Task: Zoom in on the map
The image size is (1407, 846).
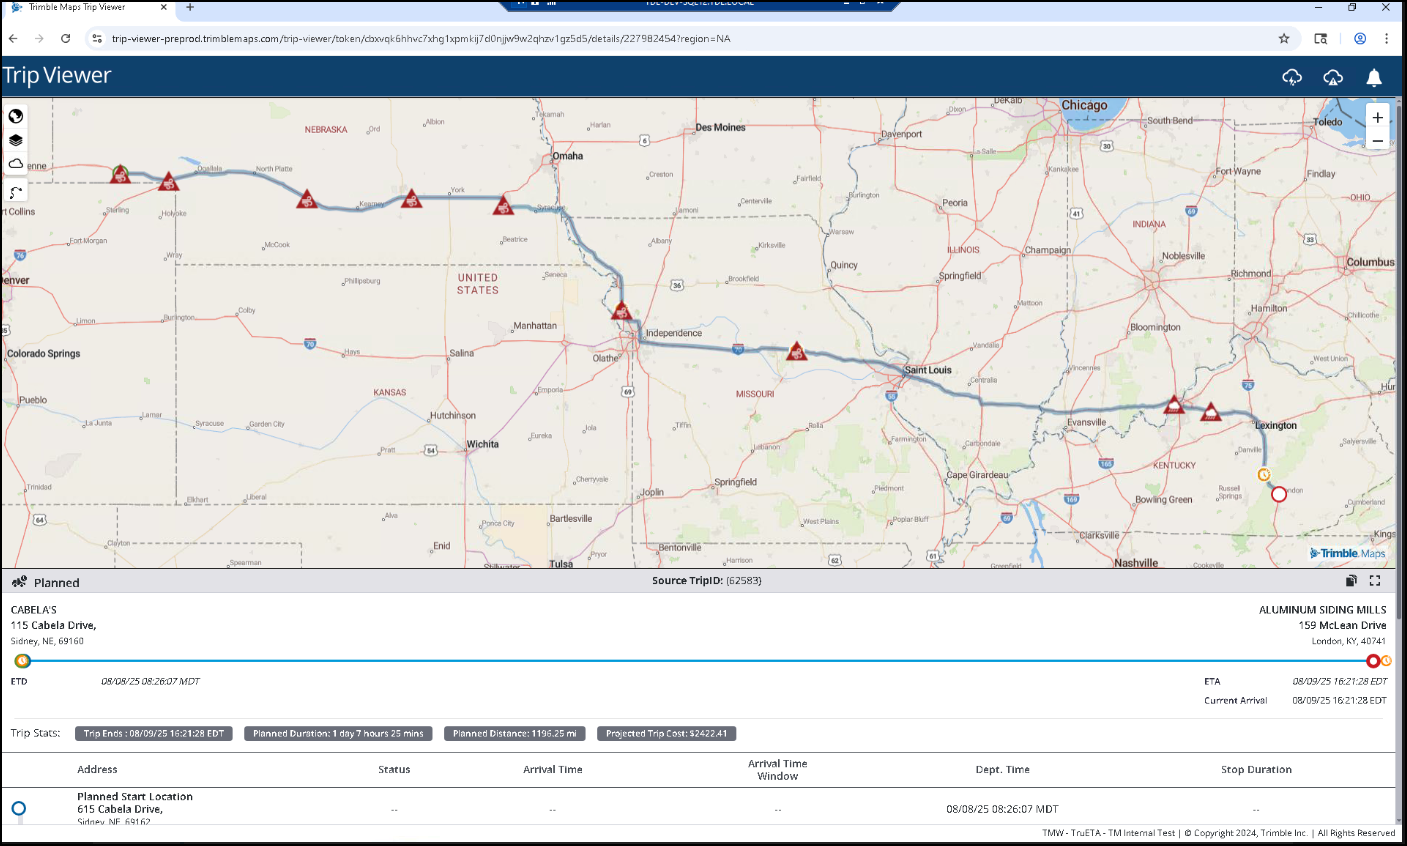Action: [1377, 117]
